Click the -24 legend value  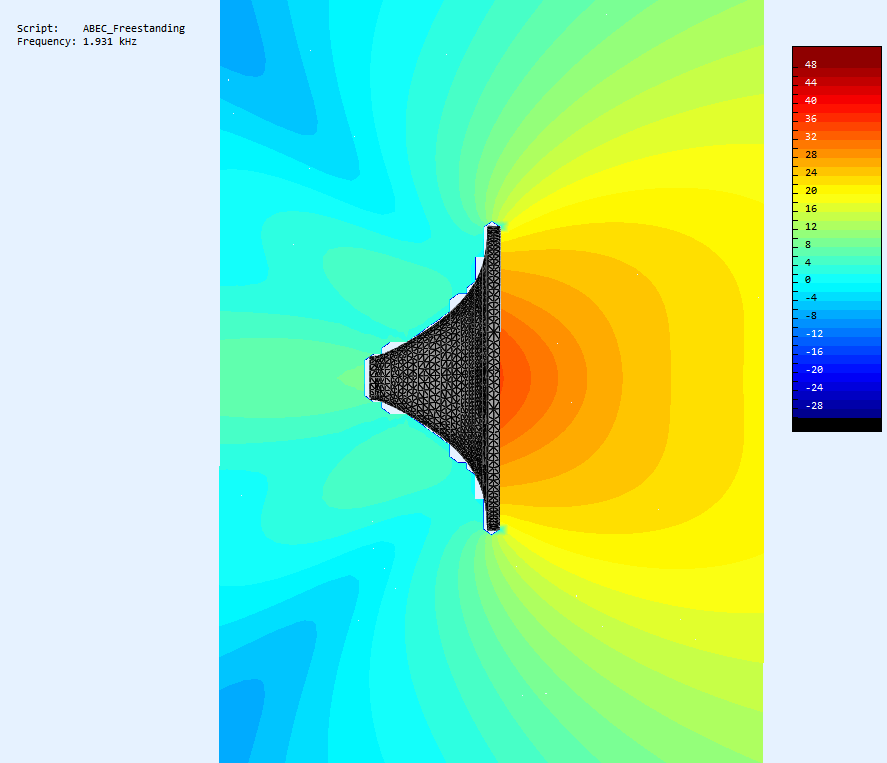pyautogui.click(x=814, y=388)
